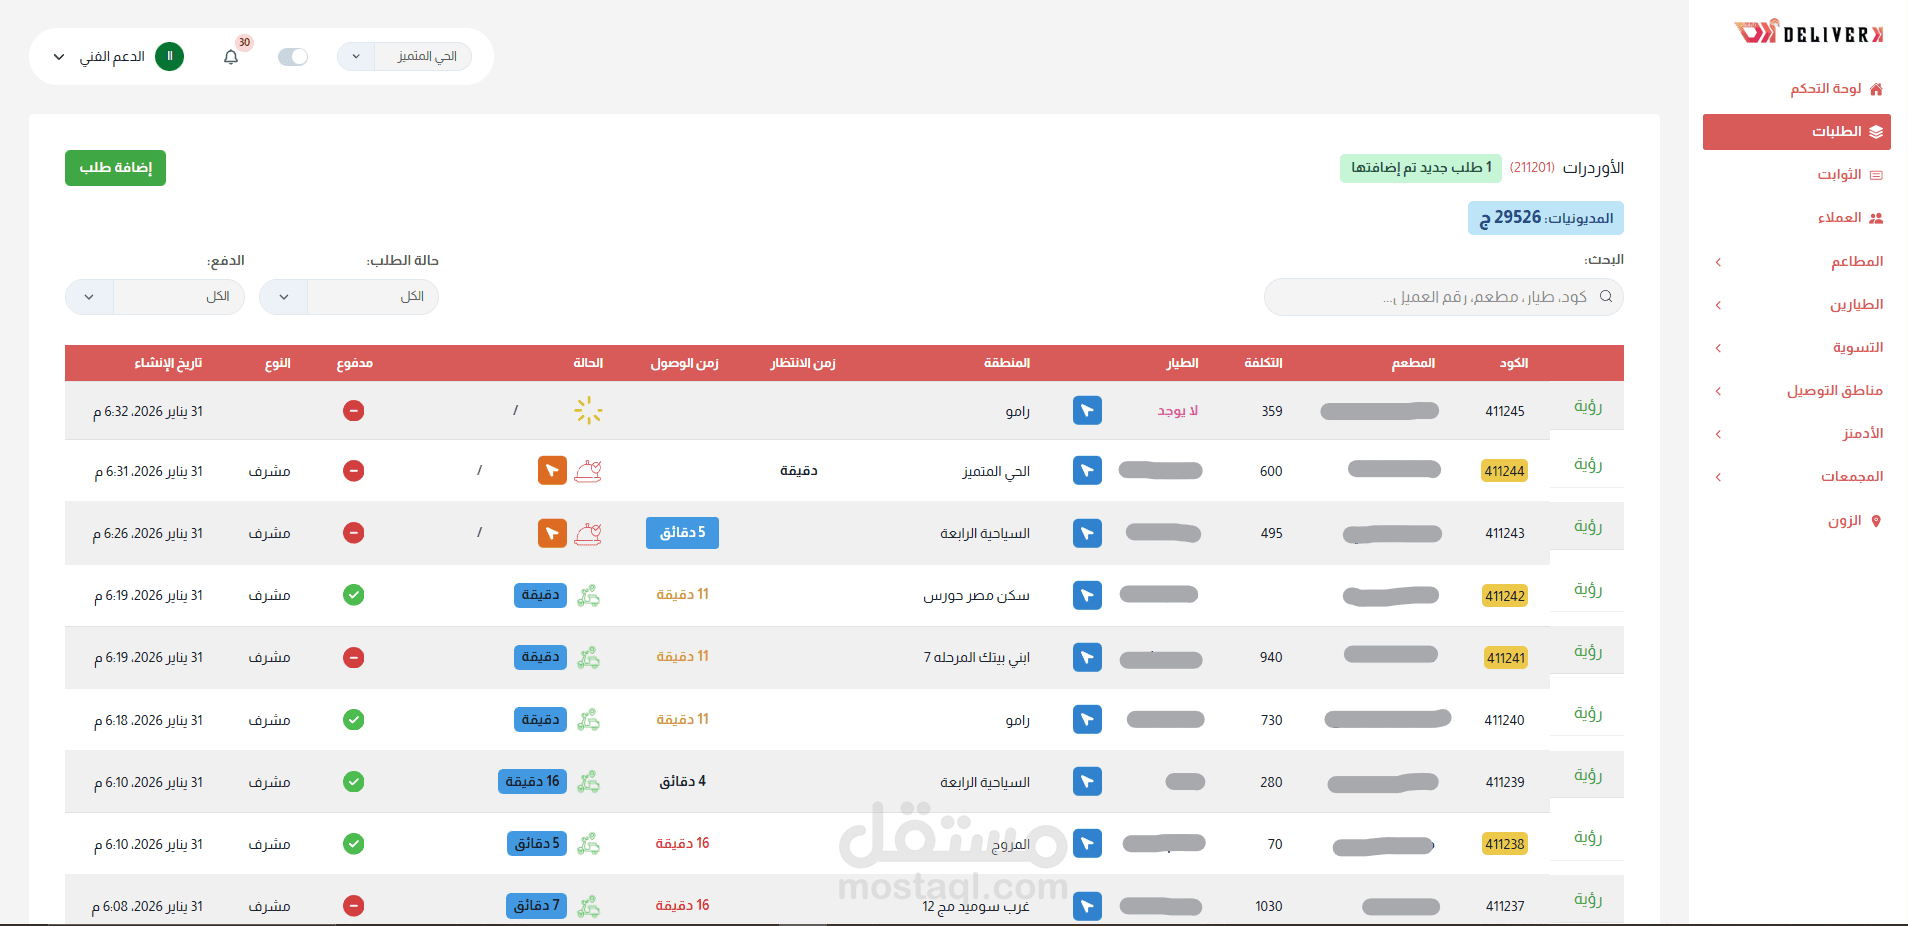
Task: Click the loading spinner in row 411245 status column
Action: [588, 410]
